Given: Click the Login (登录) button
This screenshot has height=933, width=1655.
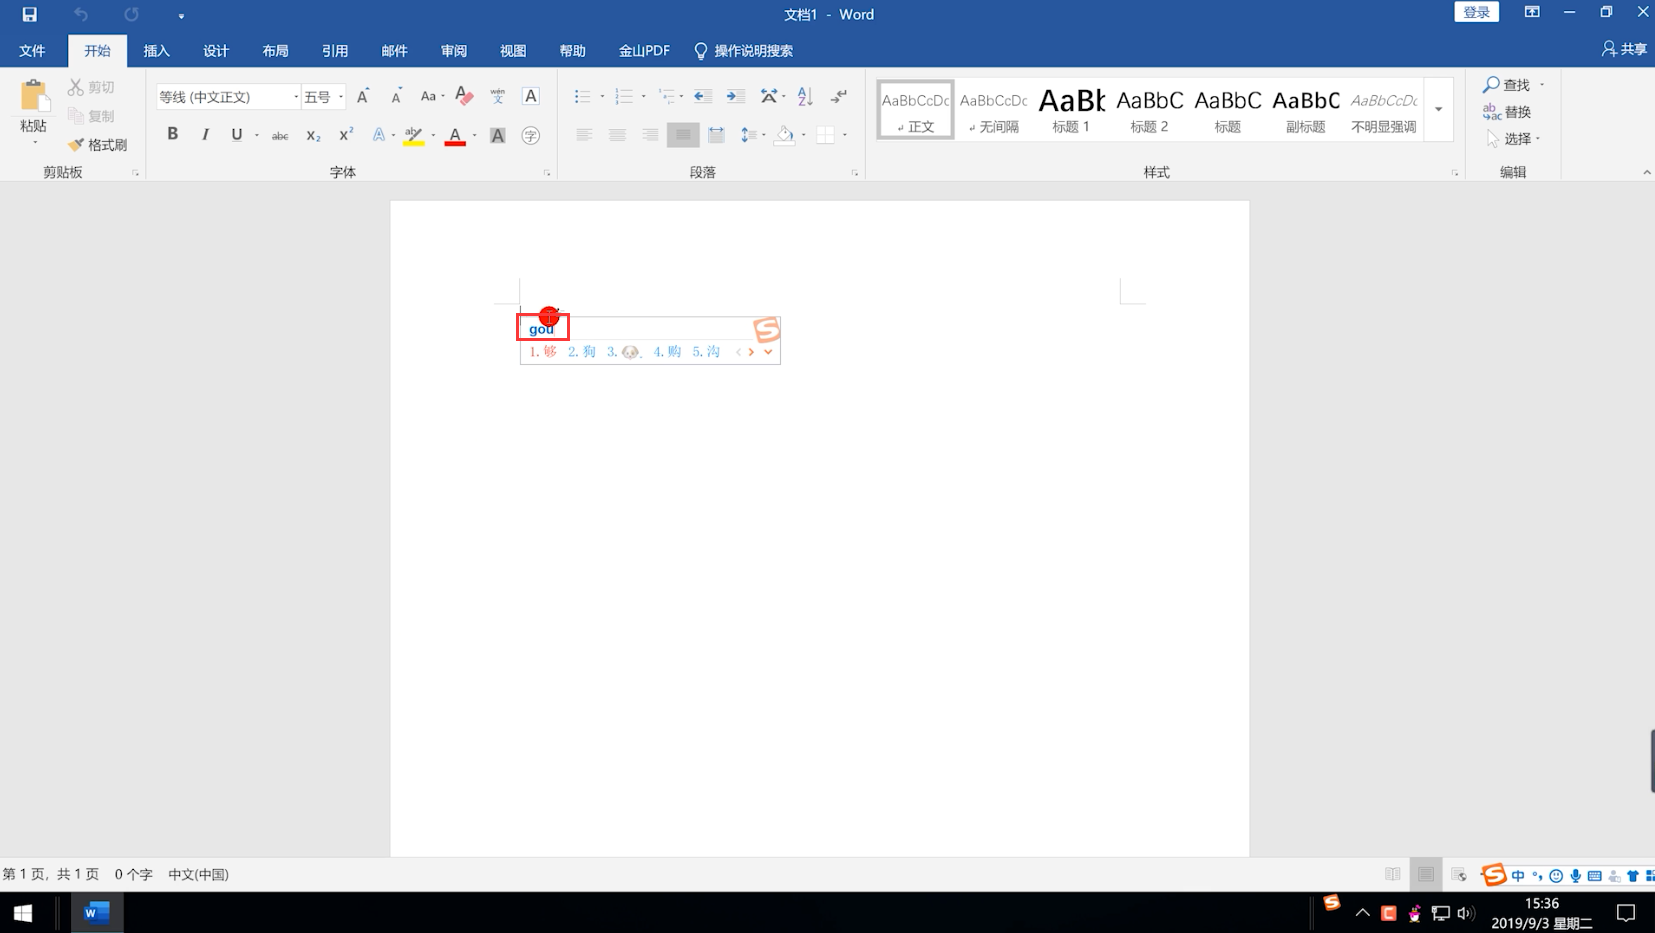Looking at the screenshot, I should (x=1476, y=12).
